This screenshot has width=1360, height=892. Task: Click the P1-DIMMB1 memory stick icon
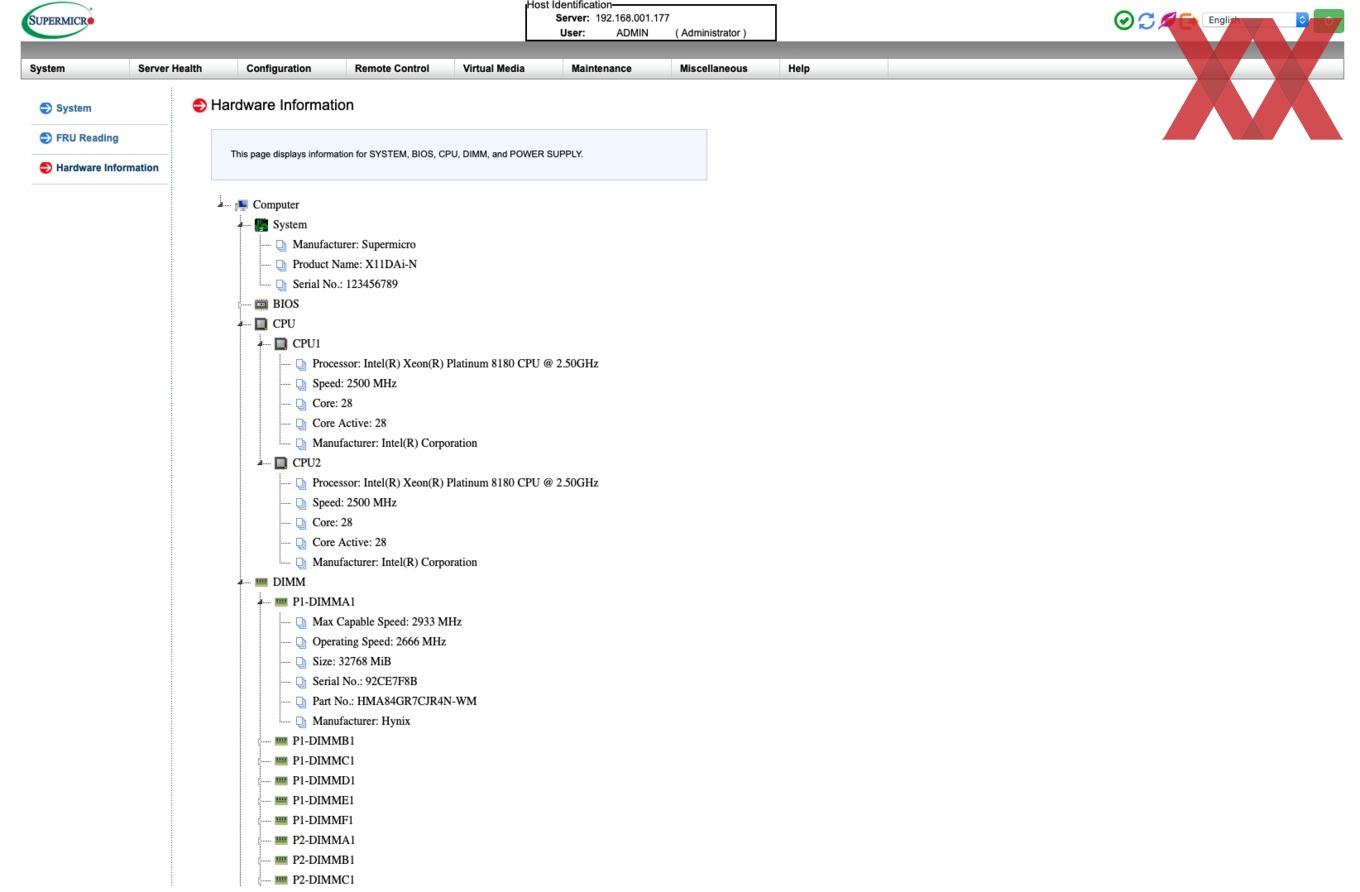coord(281,741)
